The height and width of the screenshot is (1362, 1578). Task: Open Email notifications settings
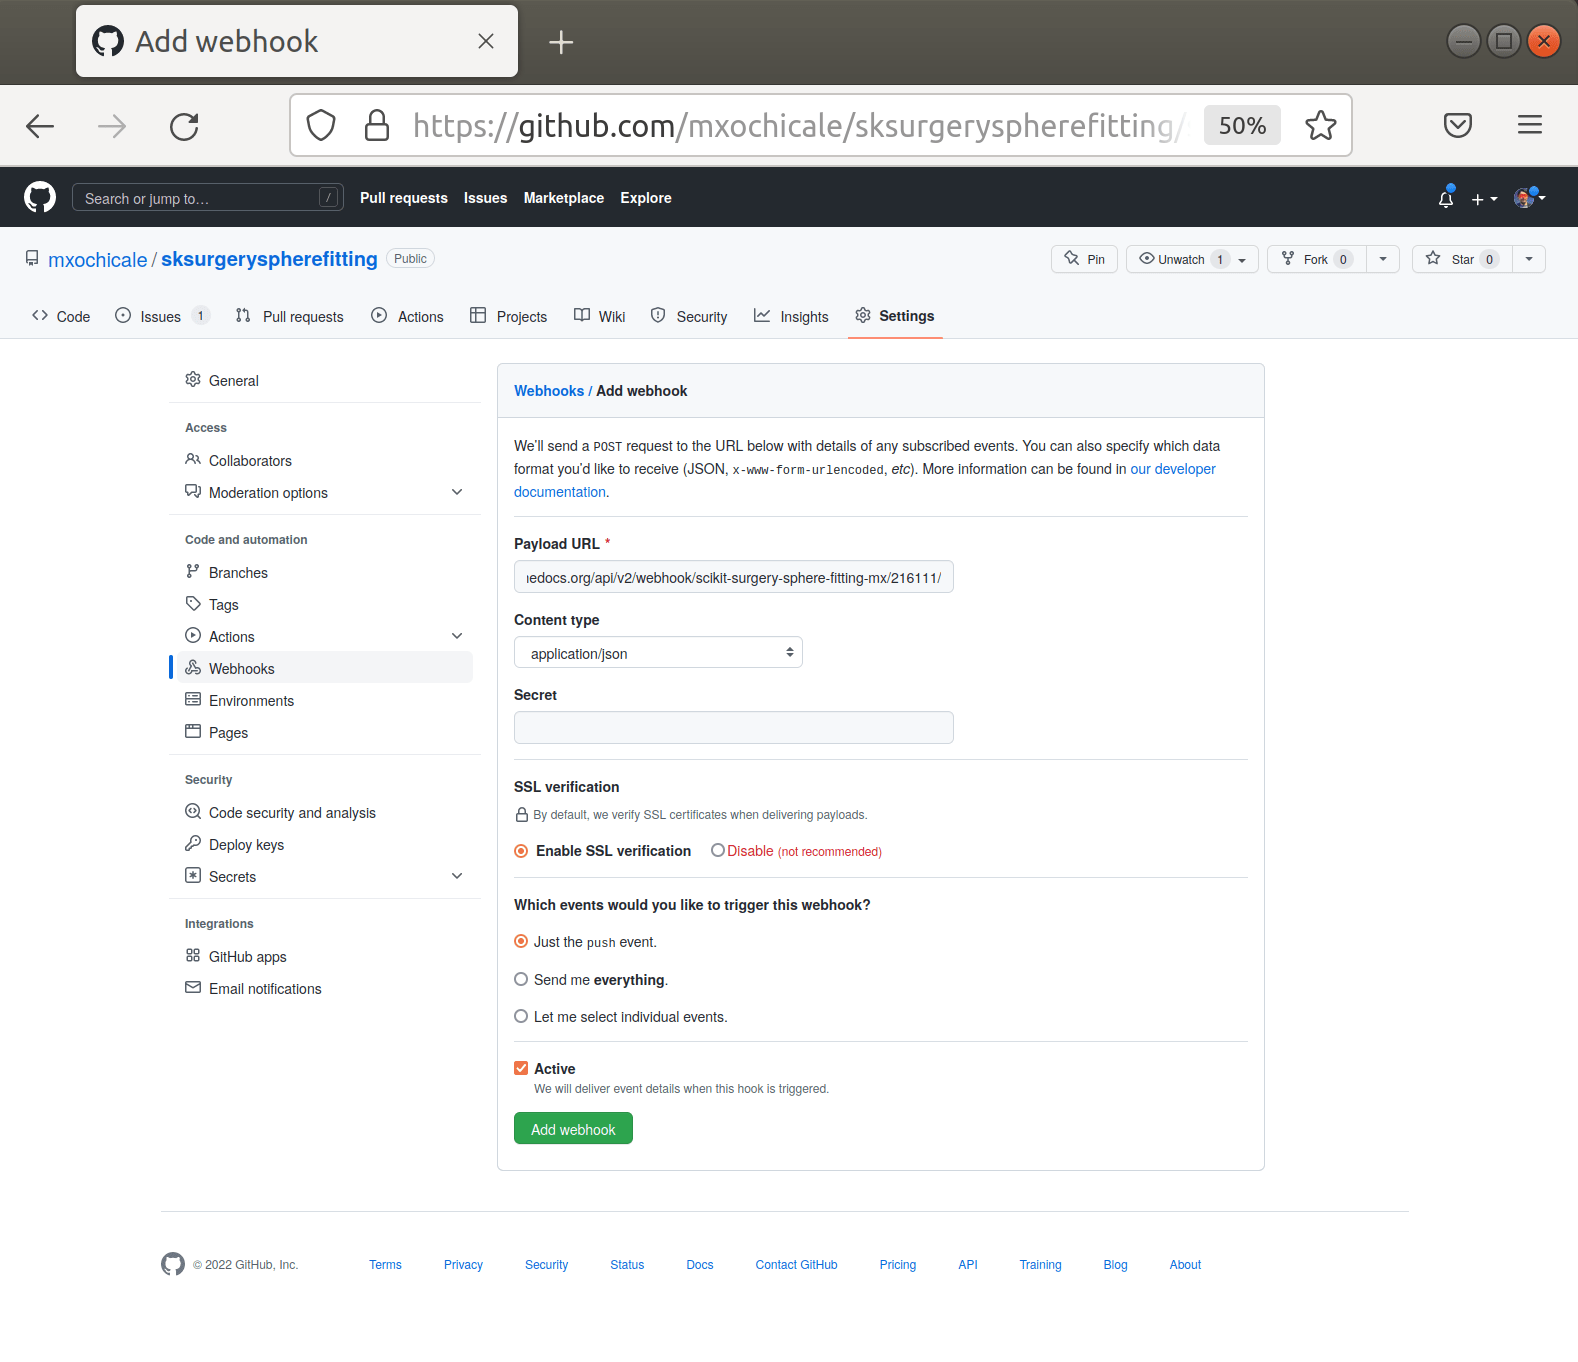[325, 988]
